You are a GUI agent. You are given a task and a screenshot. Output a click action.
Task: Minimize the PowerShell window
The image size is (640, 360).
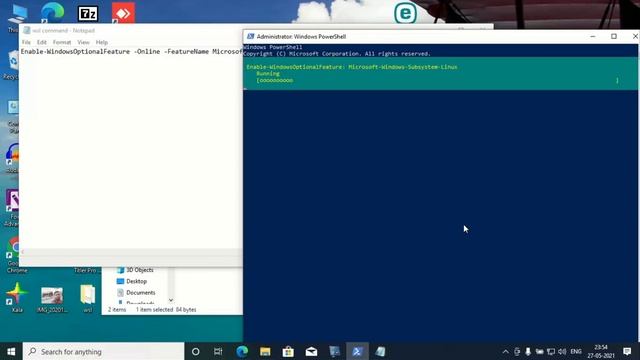coord(593,36)
